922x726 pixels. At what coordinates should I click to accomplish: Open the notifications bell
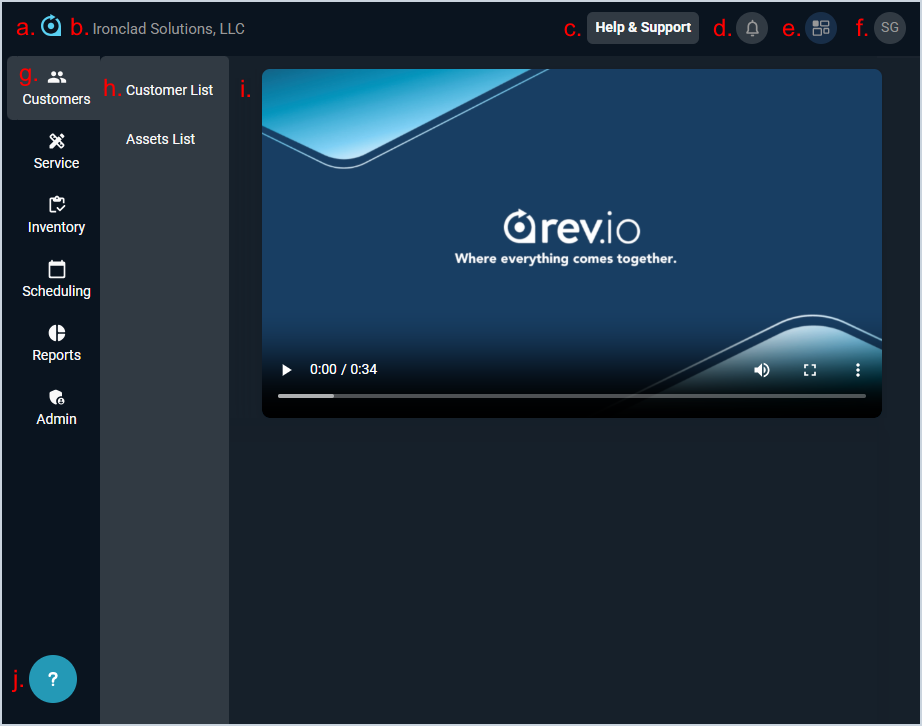pos(752,28)
